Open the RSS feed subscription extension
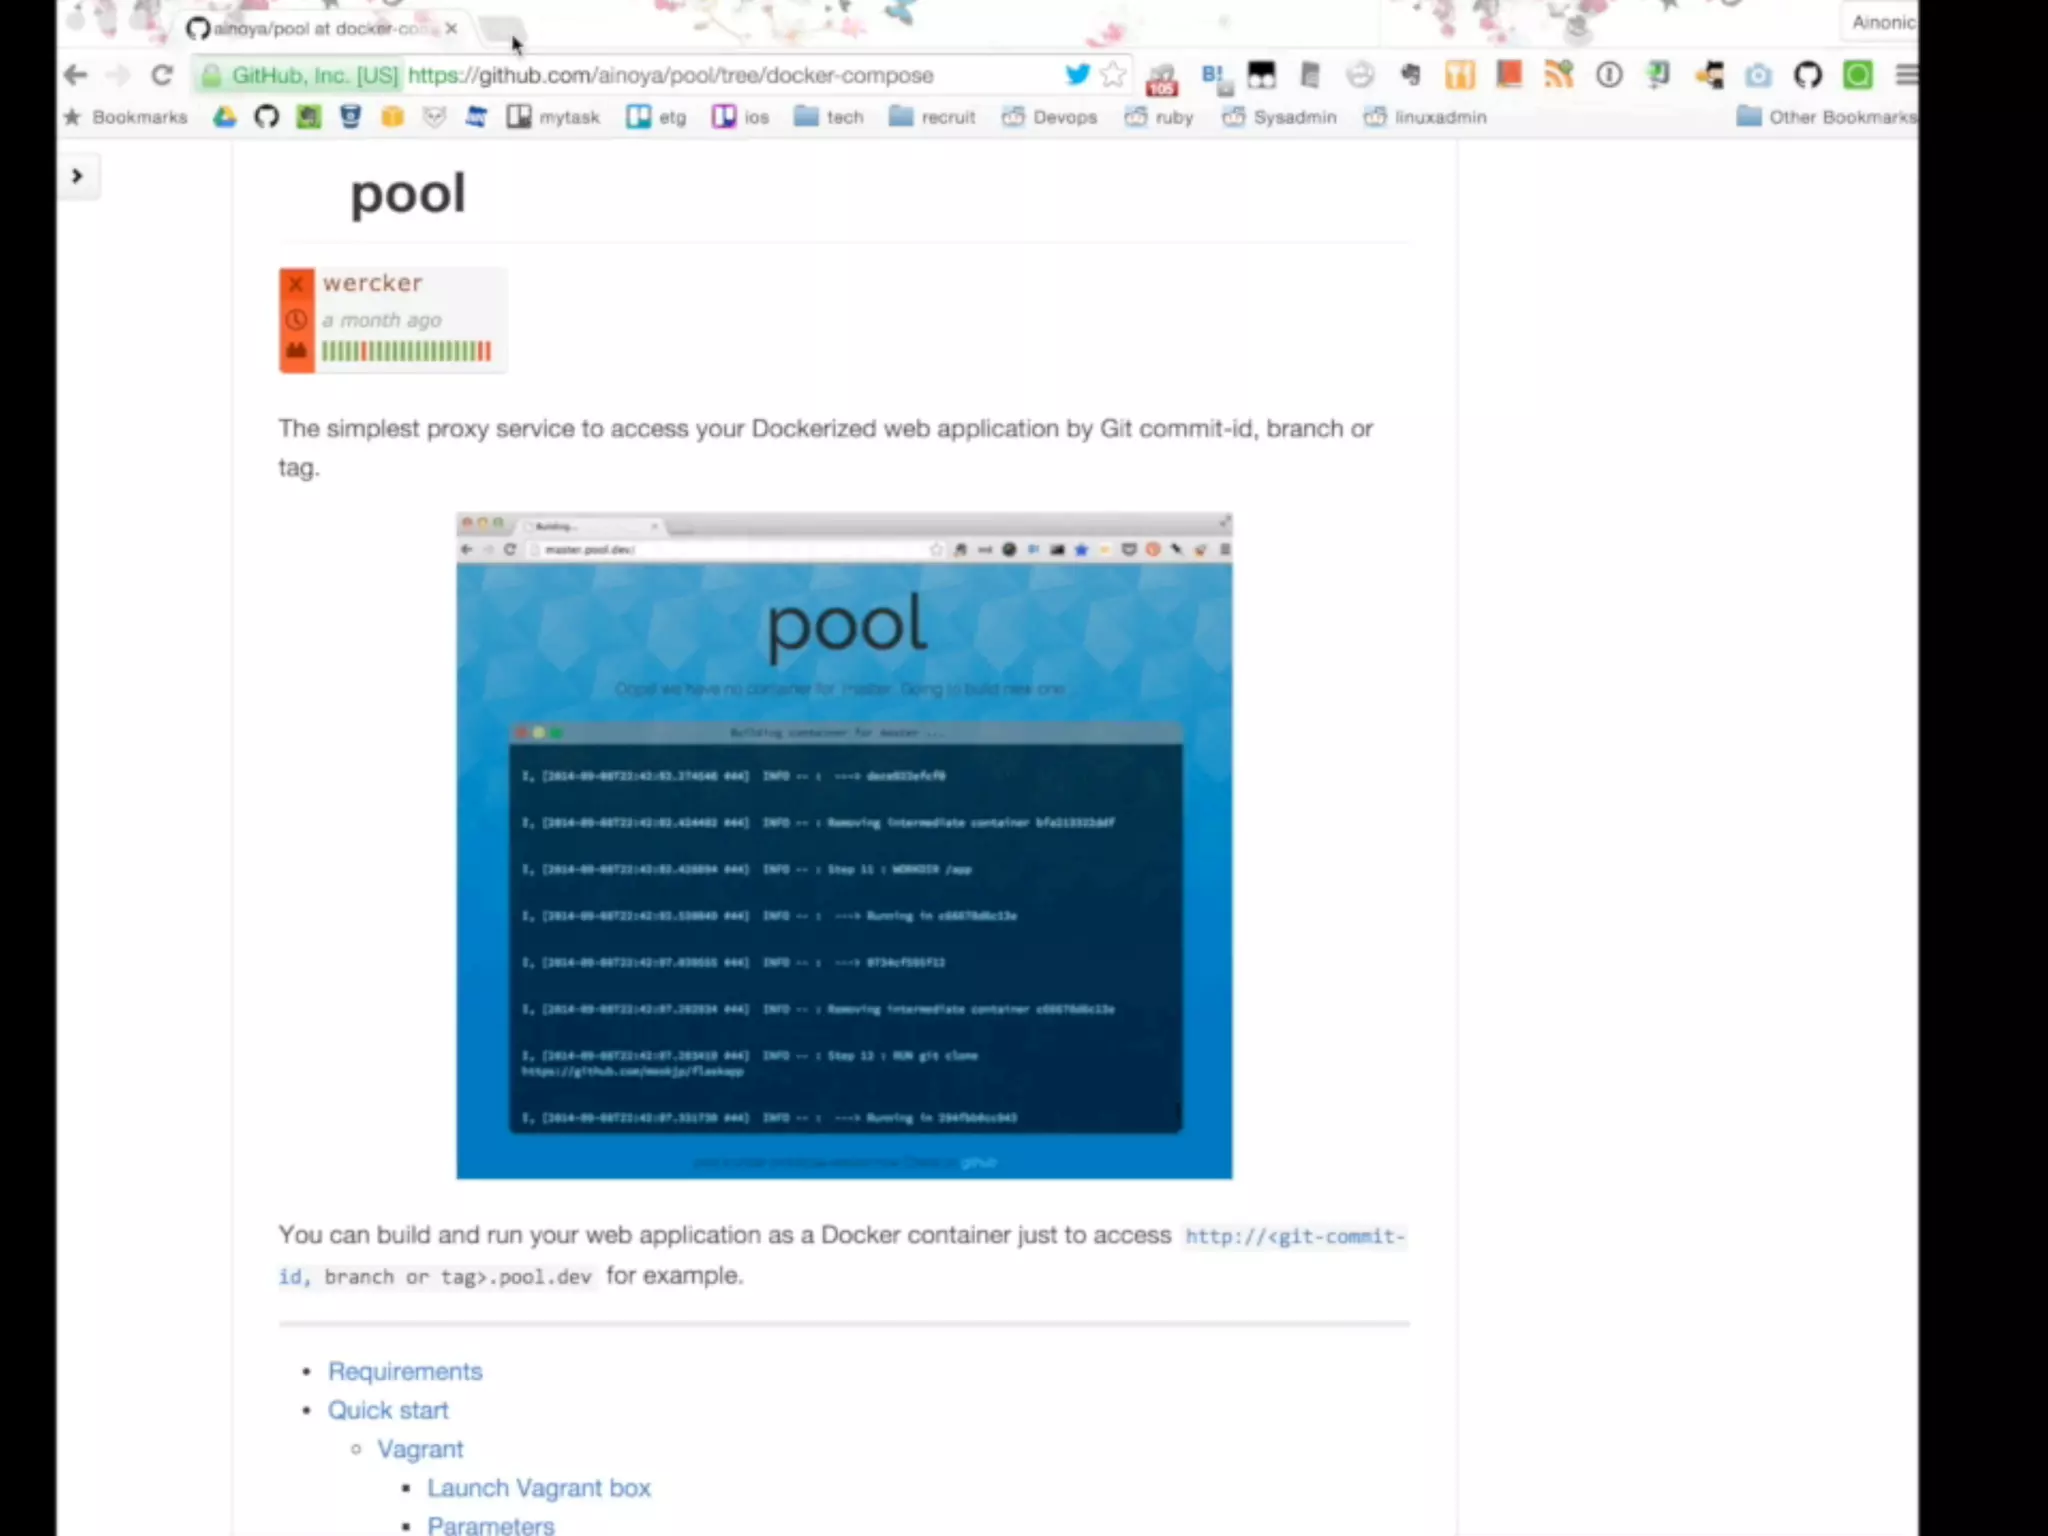Image resolution: width=2048 pixels, height=1536 pixels. (x=1559, y=75)
